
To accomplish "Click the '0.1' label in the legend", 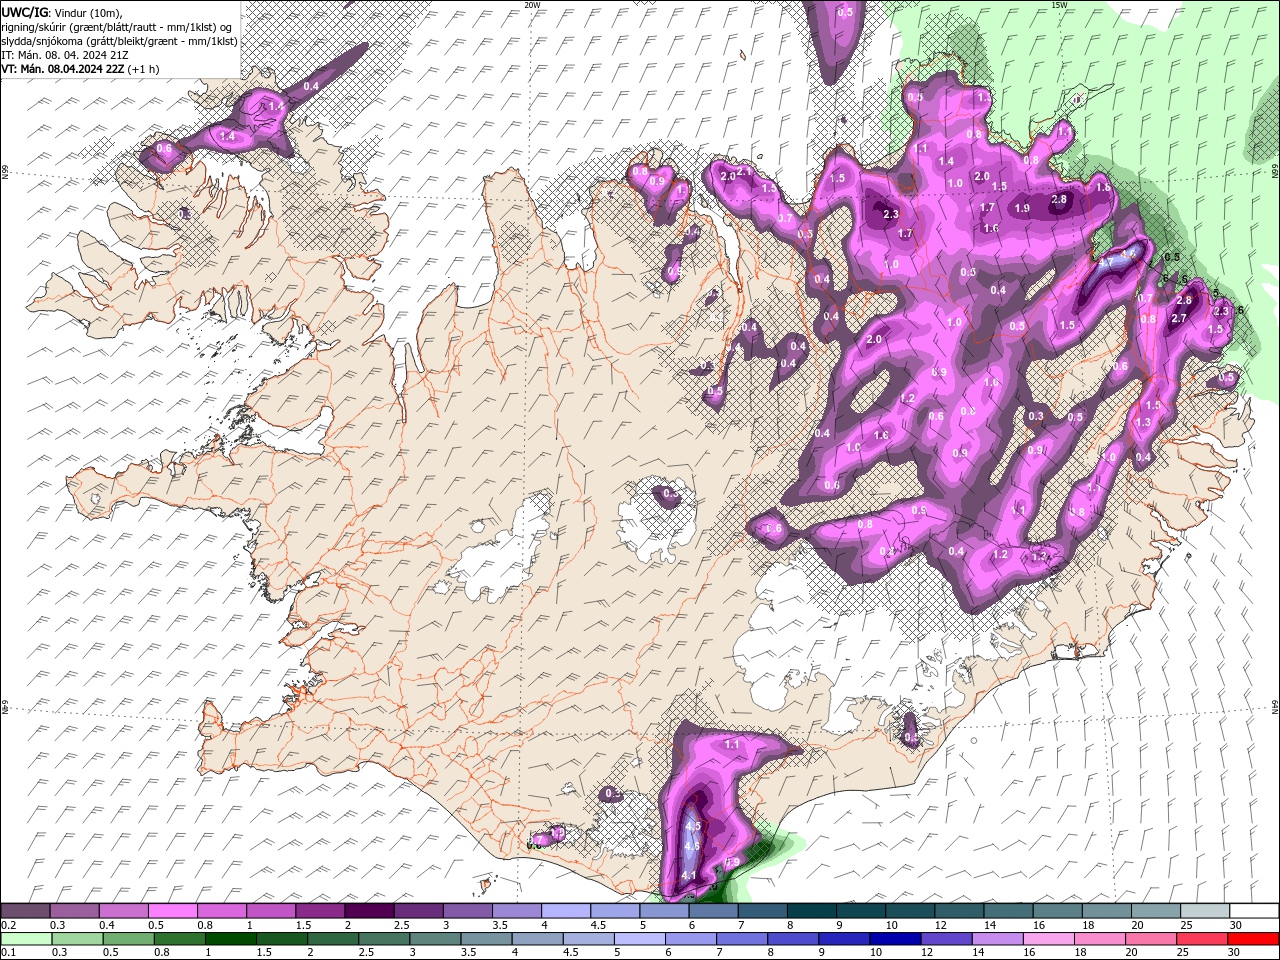I will (8, 952).
